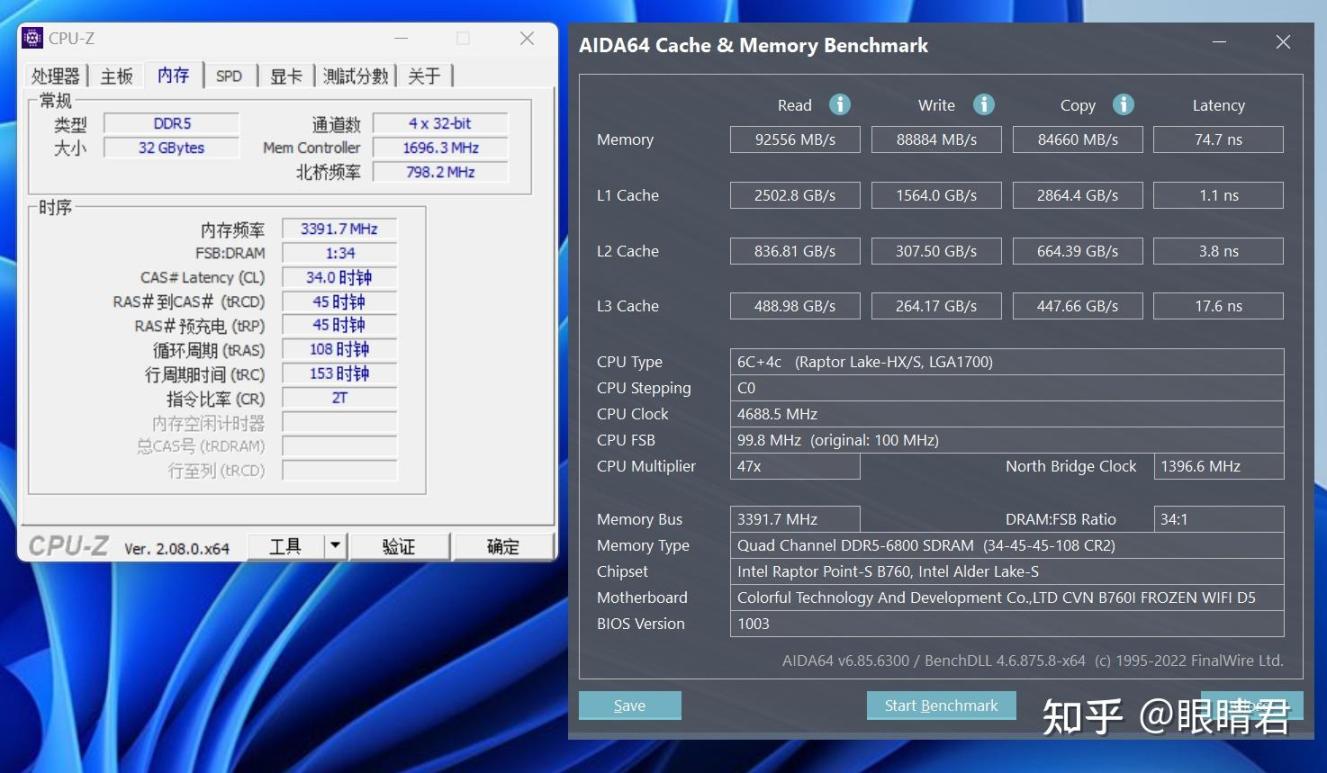1327x773 pixels.
Task: Go to the 显卡 tab
Action: [x=286, y=76]
